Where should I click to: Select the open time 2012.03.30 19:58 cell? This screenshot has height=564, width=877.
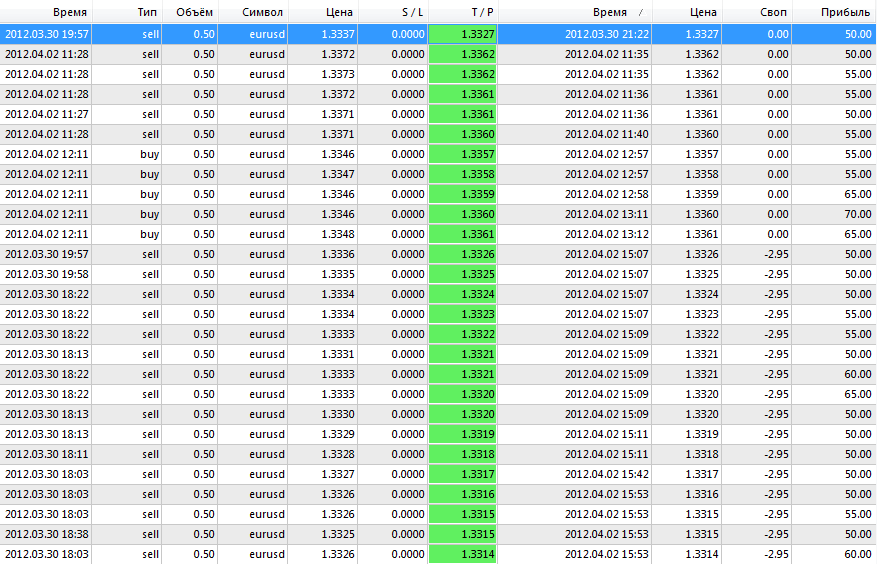tap(46, 274)
